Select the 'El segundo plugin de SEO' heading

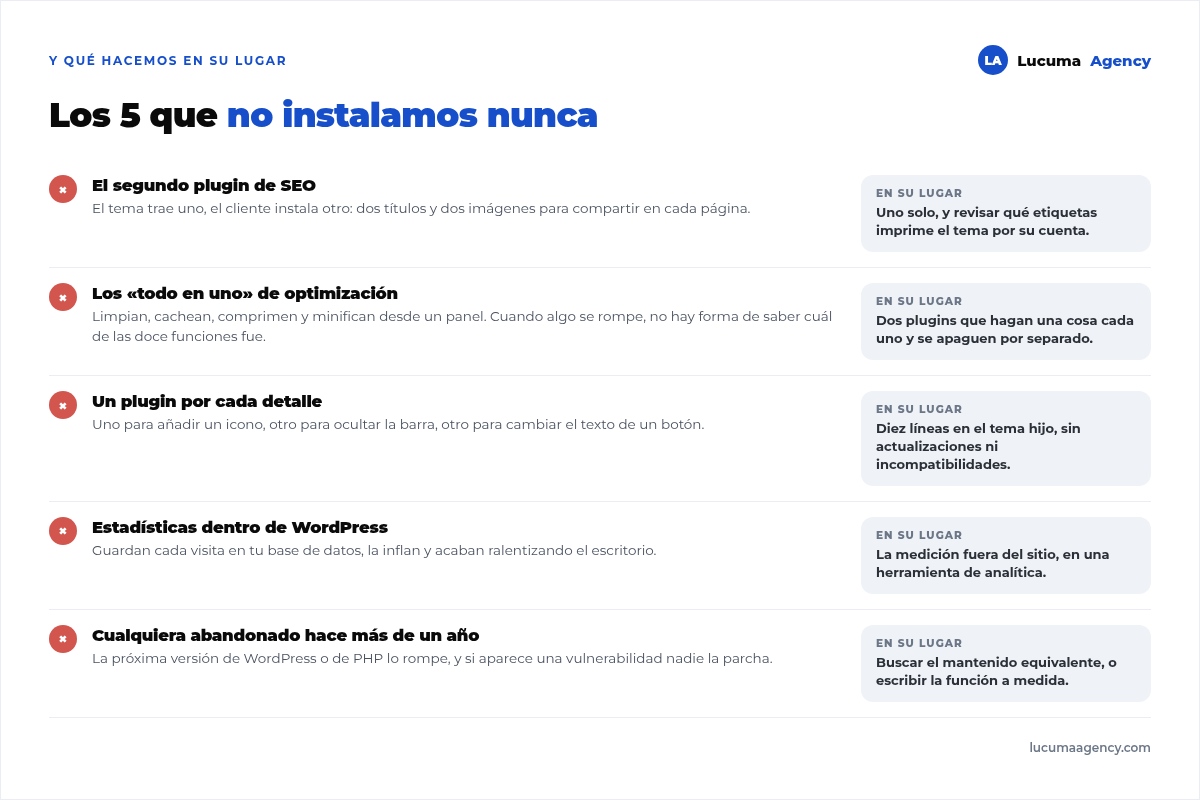(x=204, y=185)
